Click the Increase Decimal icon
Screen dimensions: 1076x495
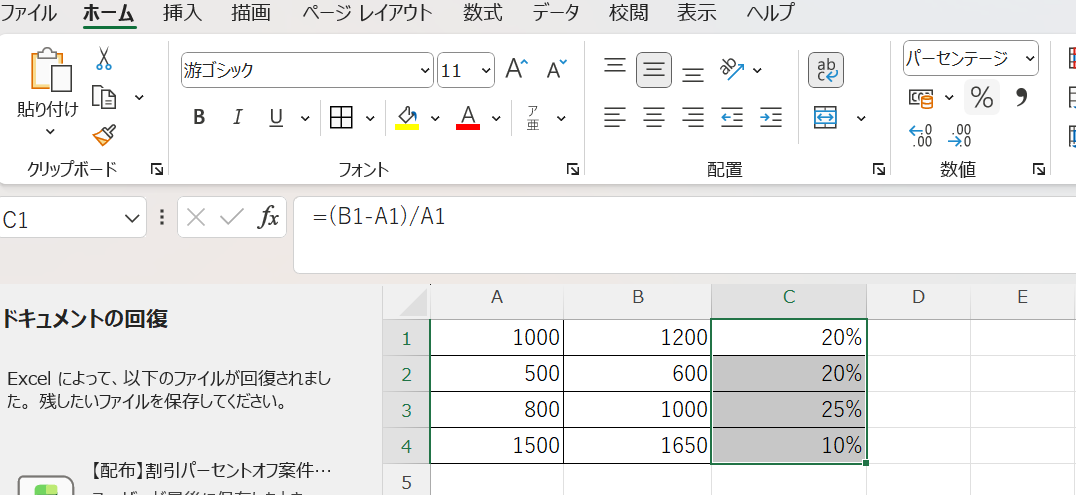920,135
